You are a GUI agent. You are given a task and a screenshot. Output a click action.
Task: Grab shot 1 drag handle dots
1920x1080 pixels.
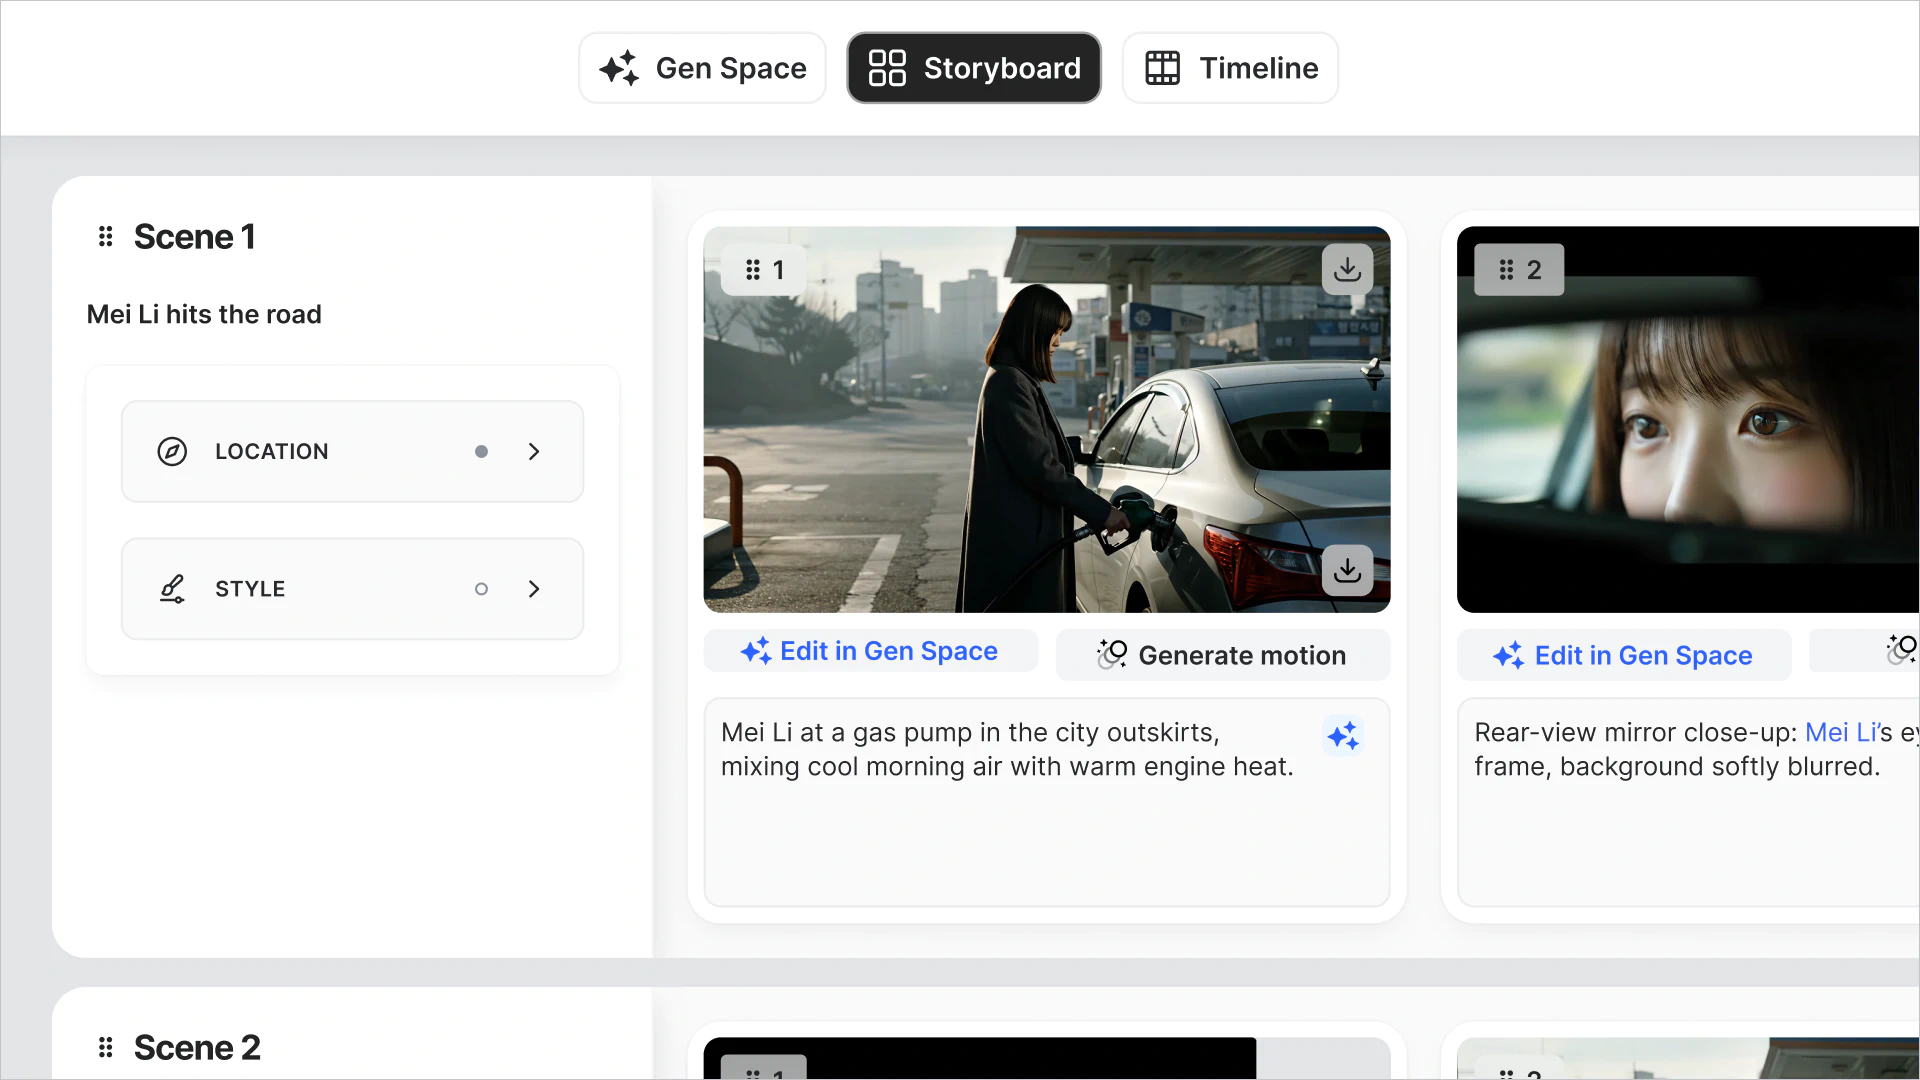(753, 270)
